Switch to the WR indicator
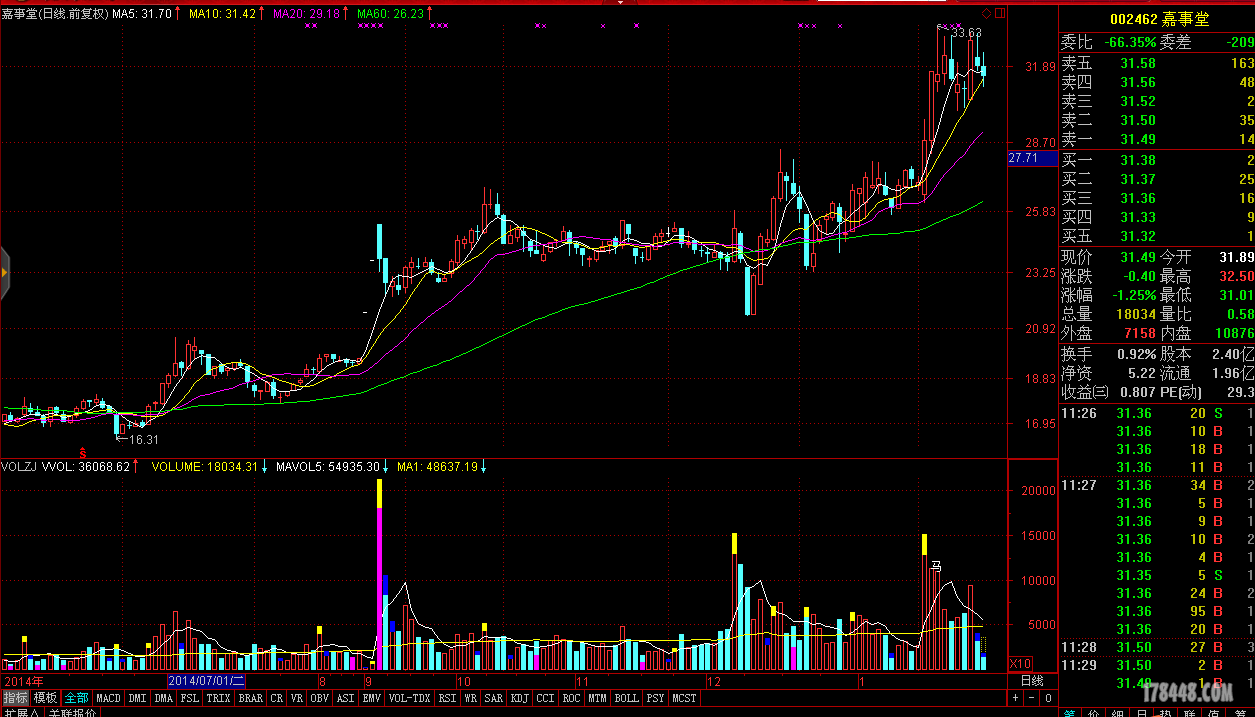This screenshot has width=1255, height=717. (471, 698)
